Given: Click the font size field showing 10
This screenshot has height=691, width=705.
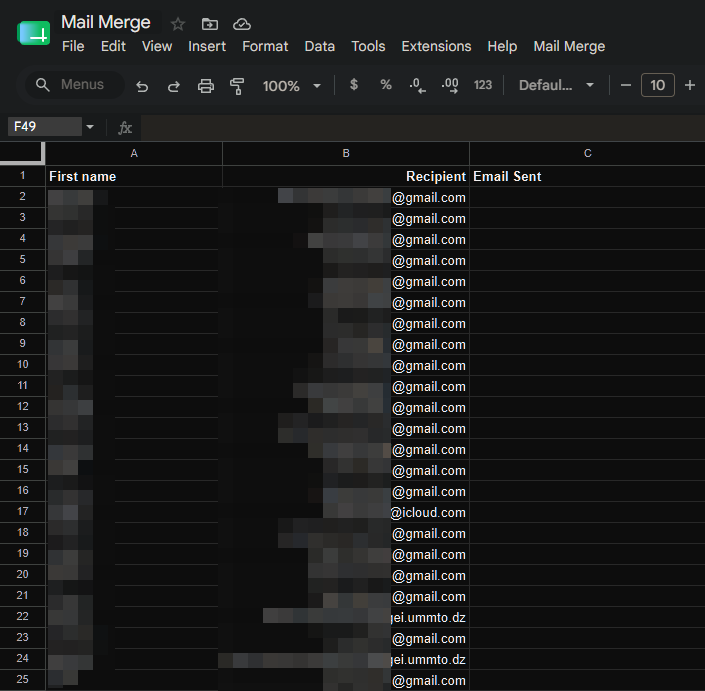Looking at the screenshot, I should pyautogui.click(x=657, y=85).
